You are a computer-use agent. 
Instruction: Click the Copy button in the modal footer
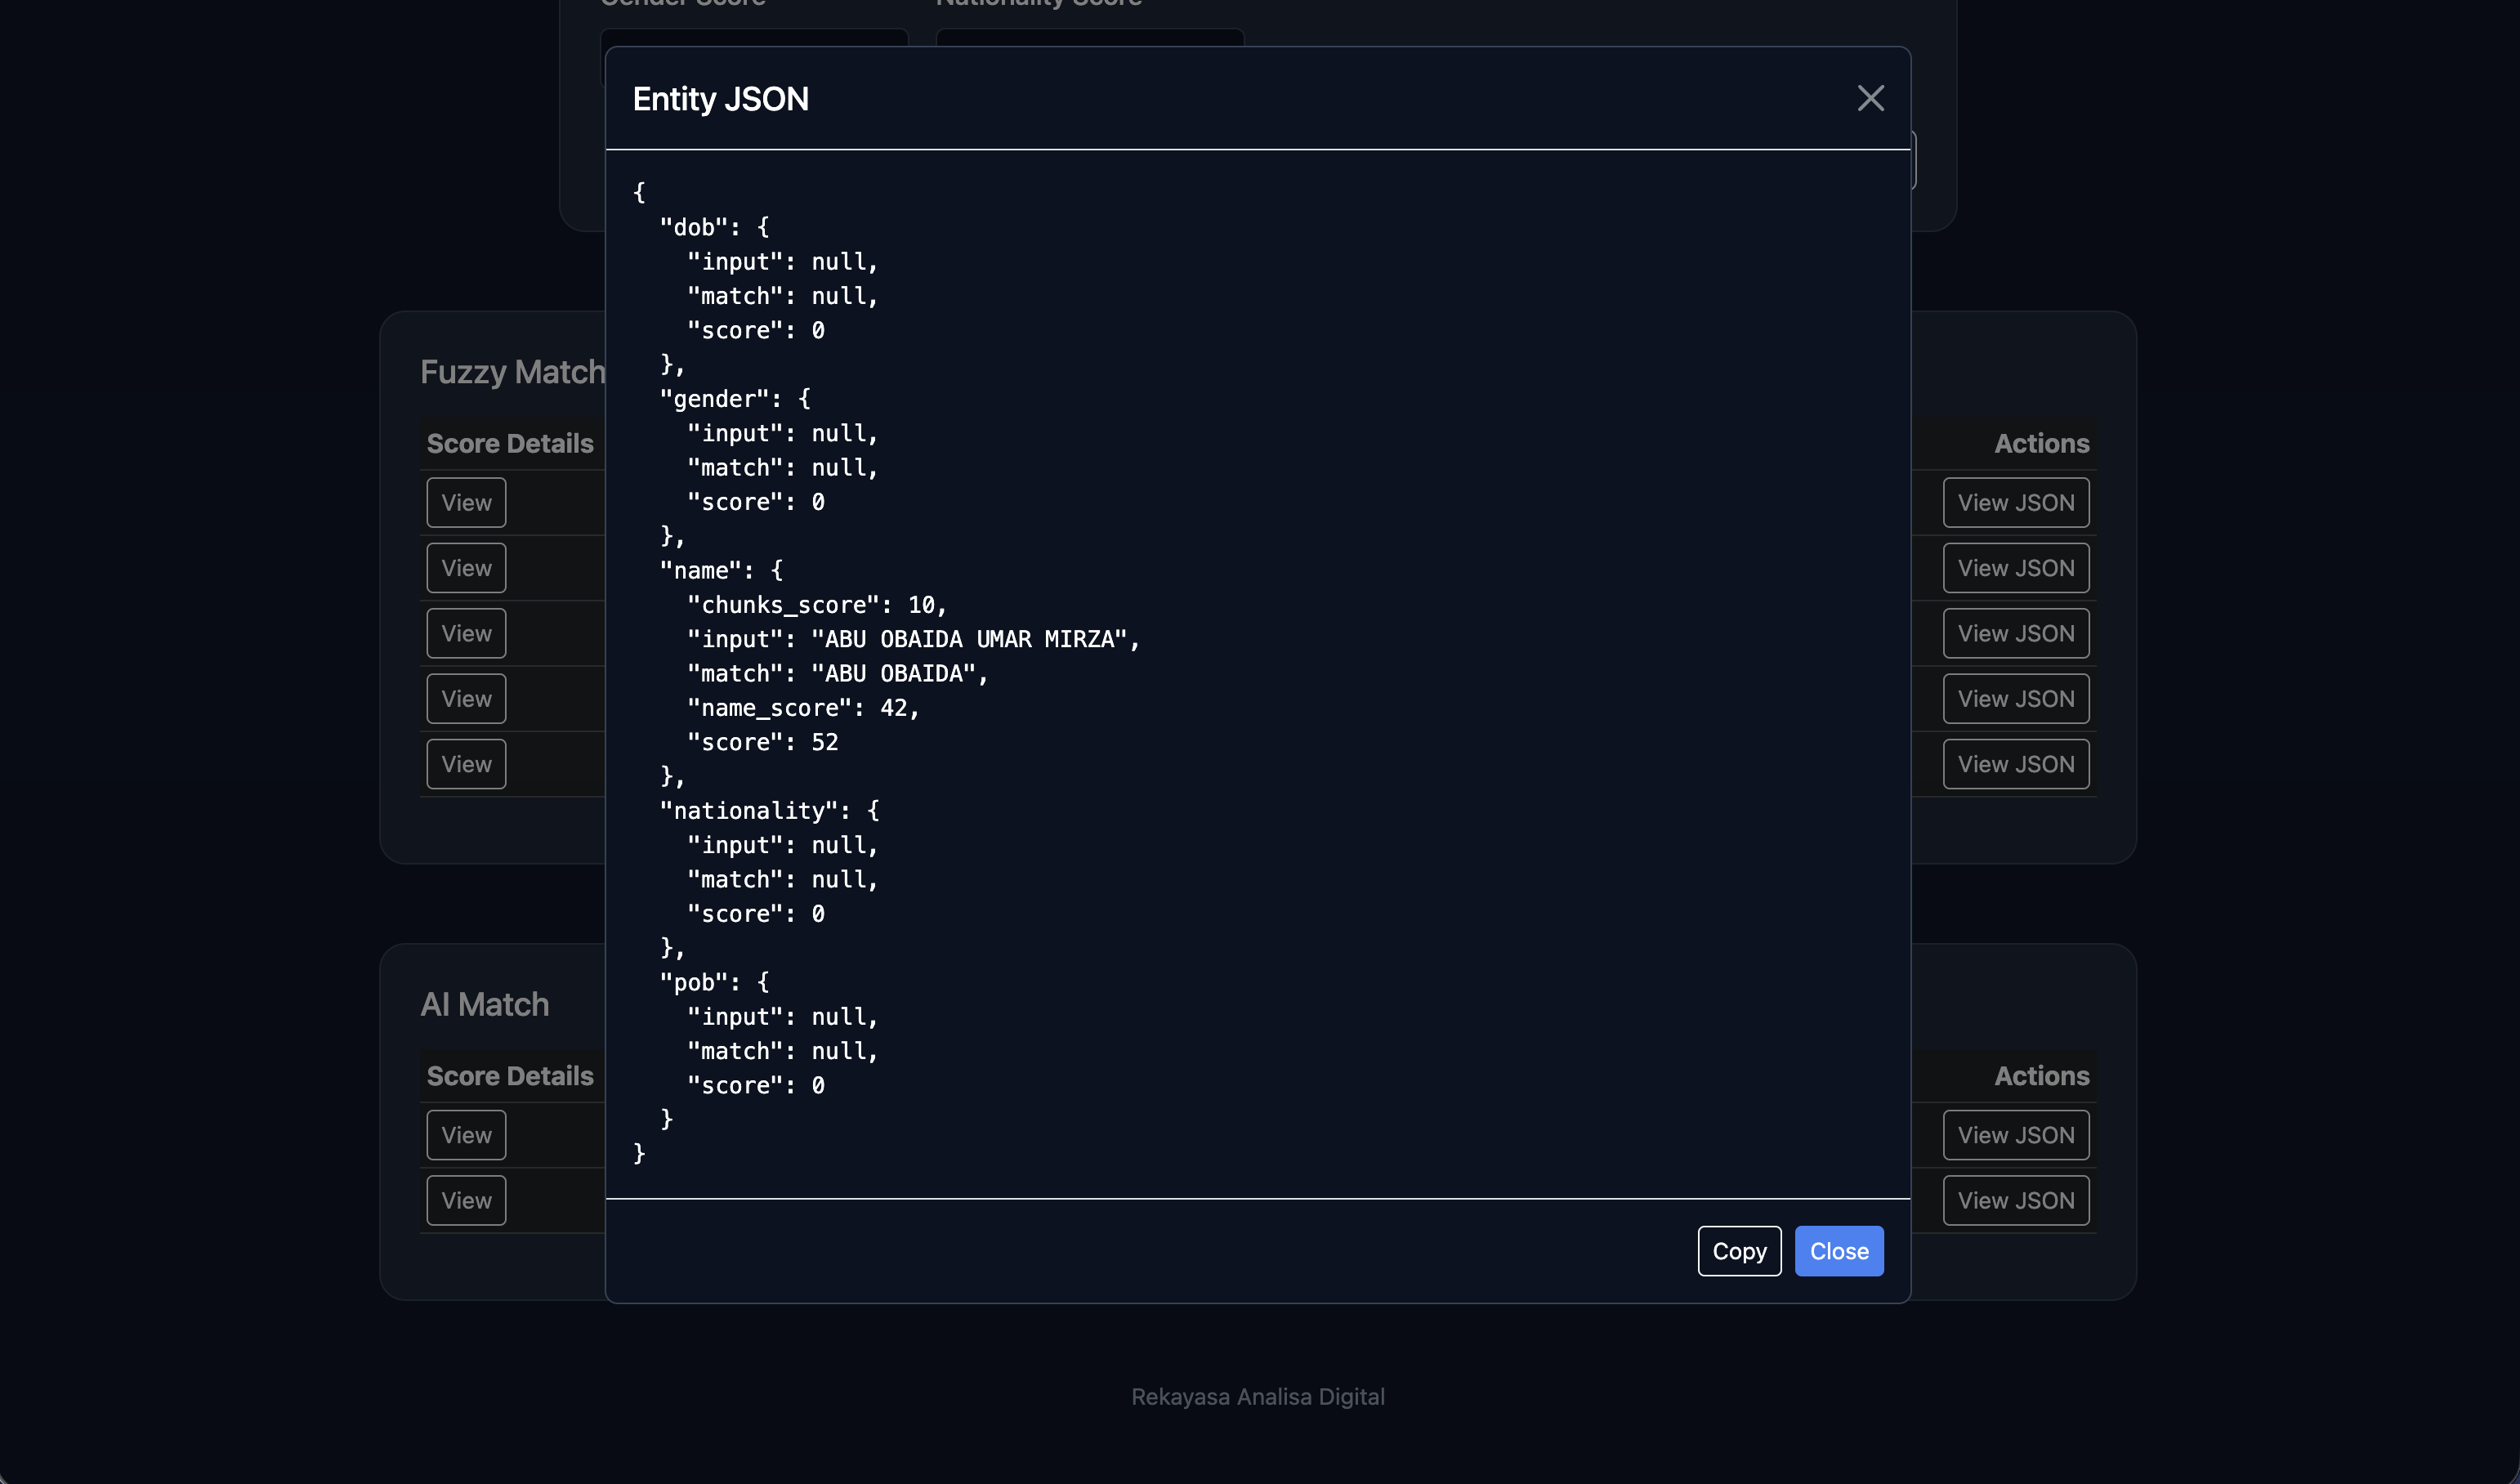[1739, 1251]
